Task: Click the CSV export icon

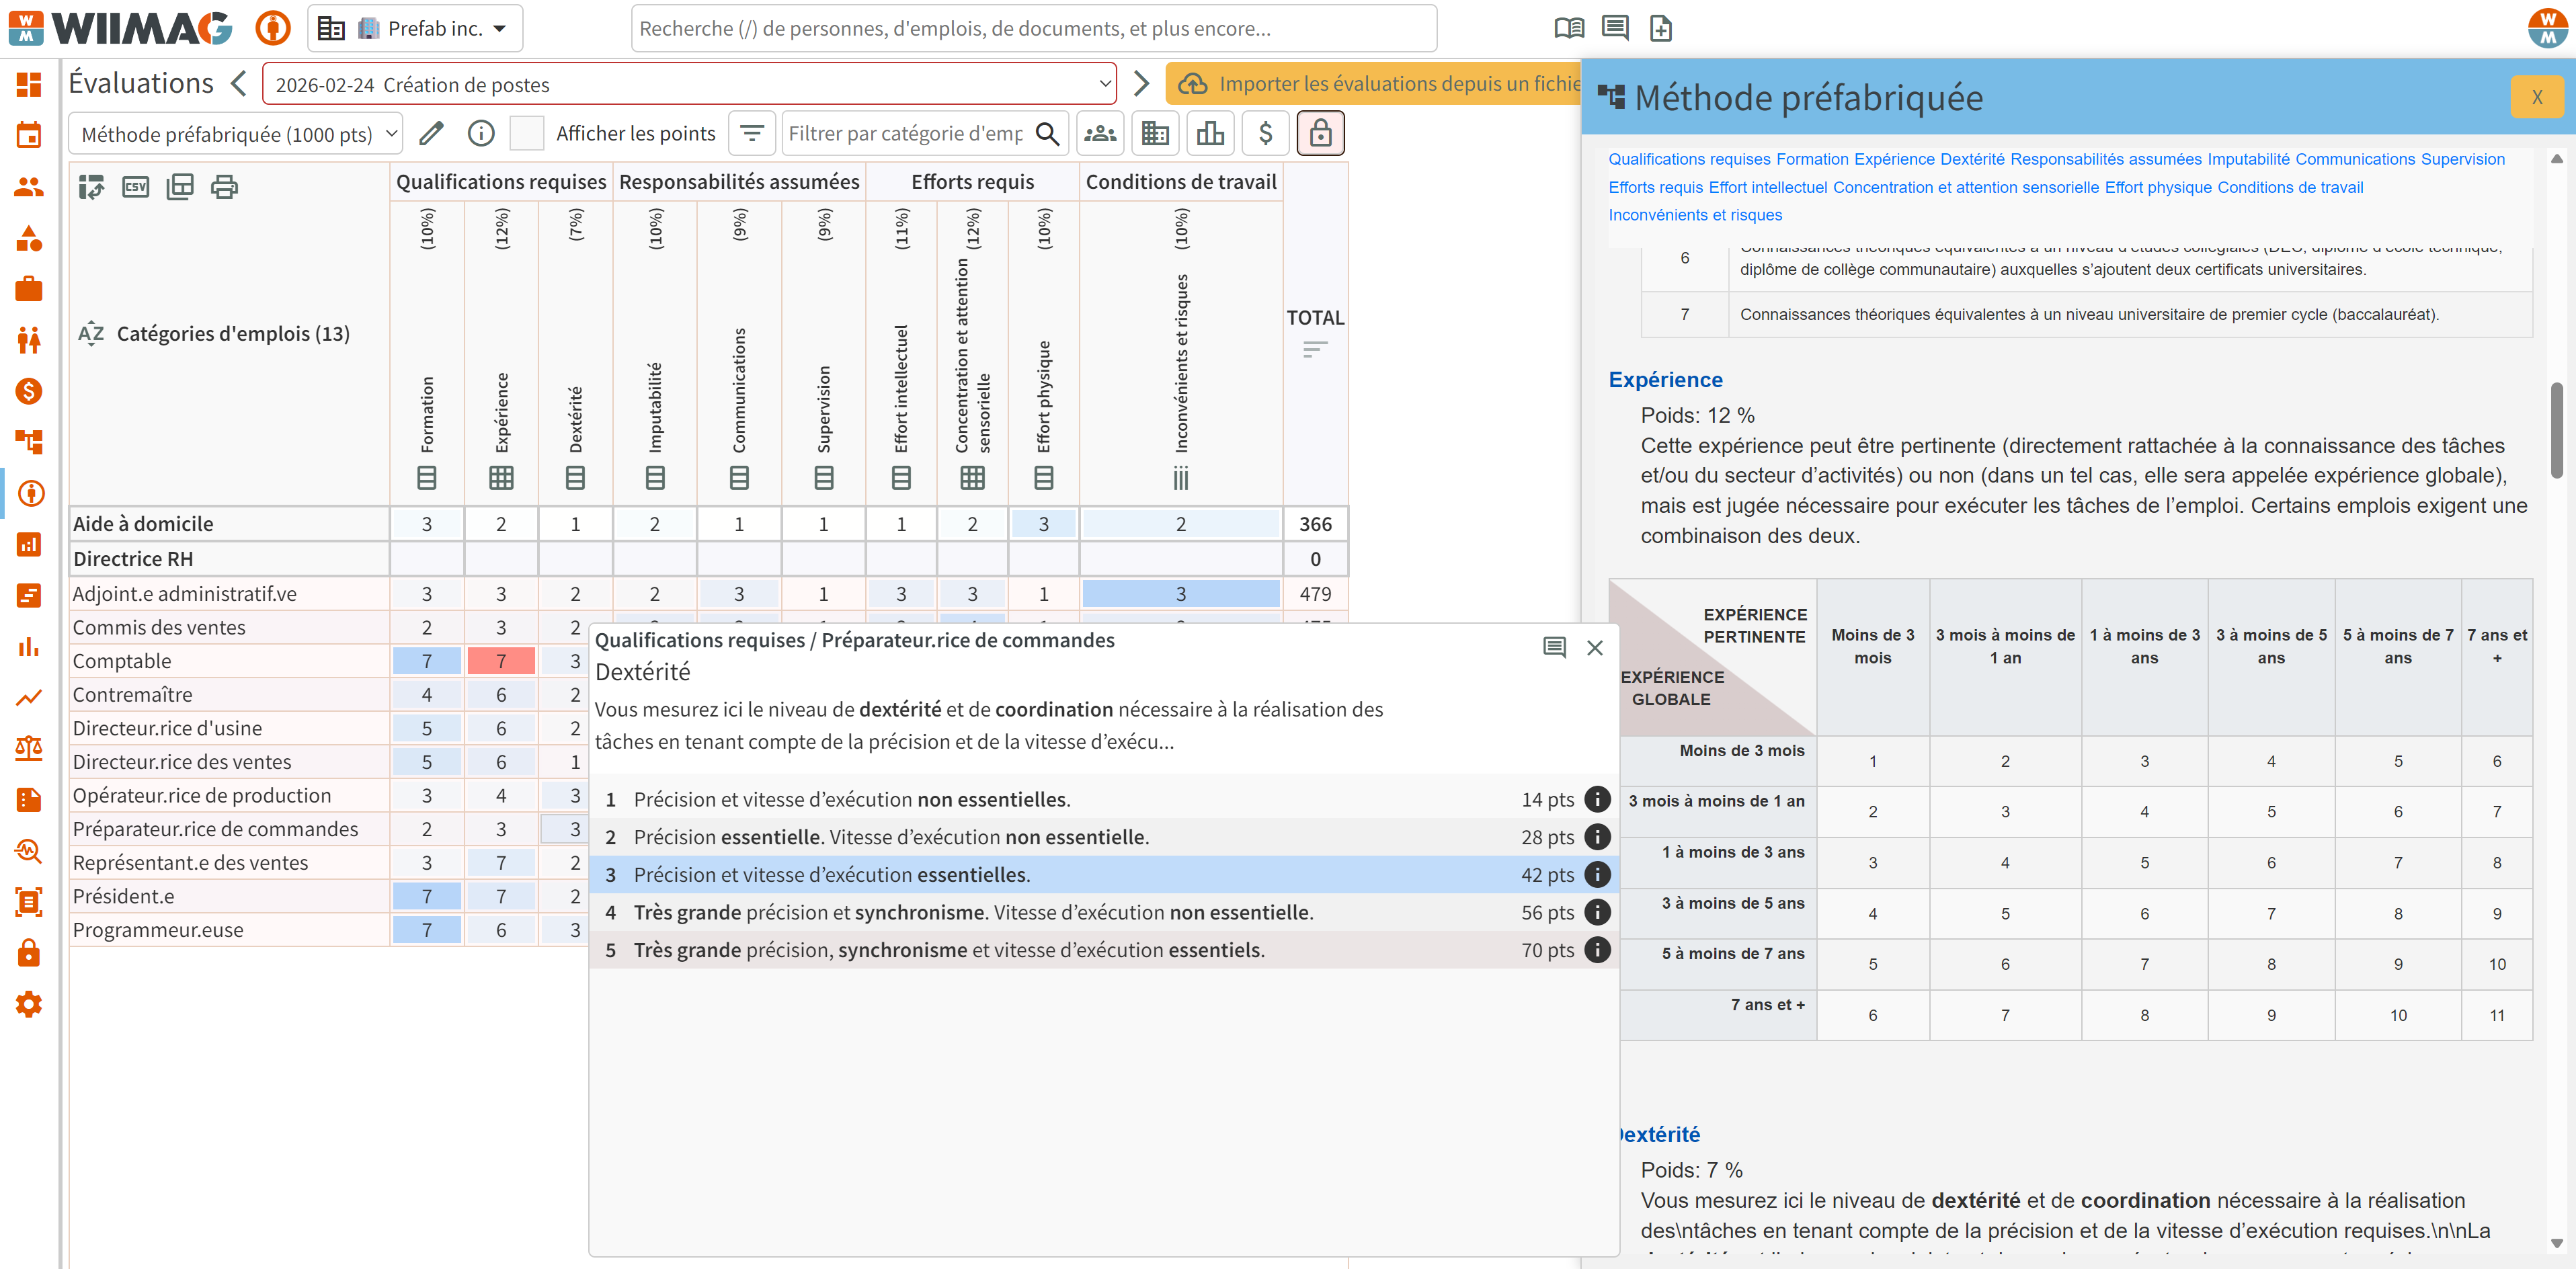Action: click(135, 186)
